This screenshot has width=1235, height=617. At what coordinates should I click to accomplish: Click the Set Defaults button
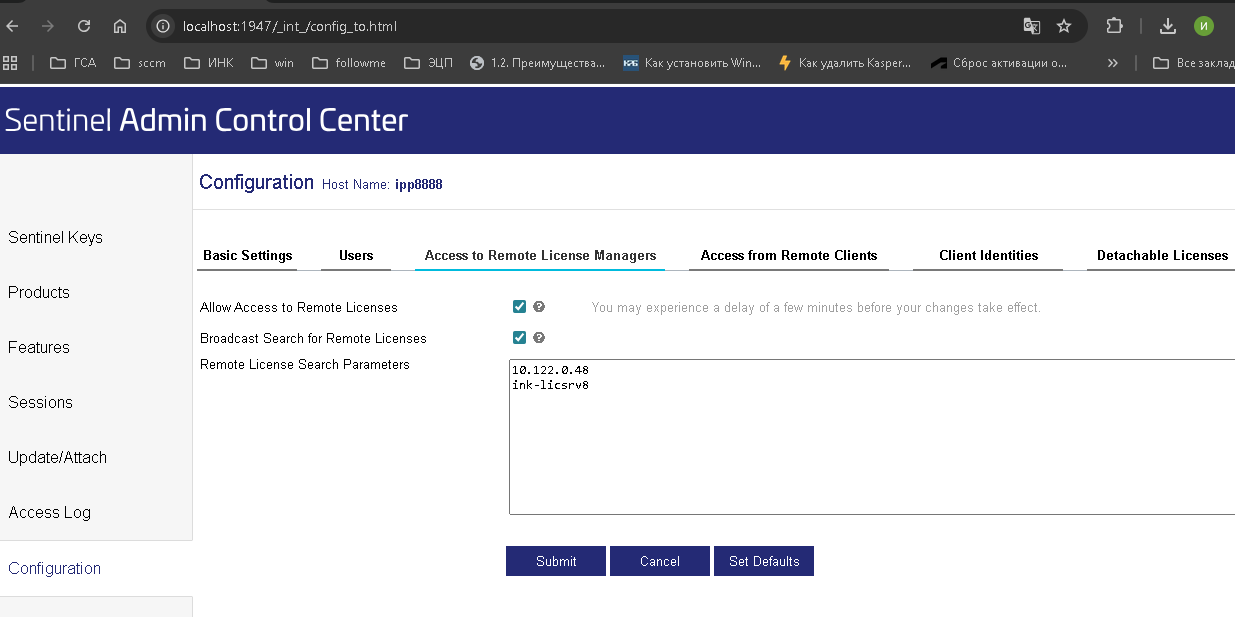coord(764,561)
